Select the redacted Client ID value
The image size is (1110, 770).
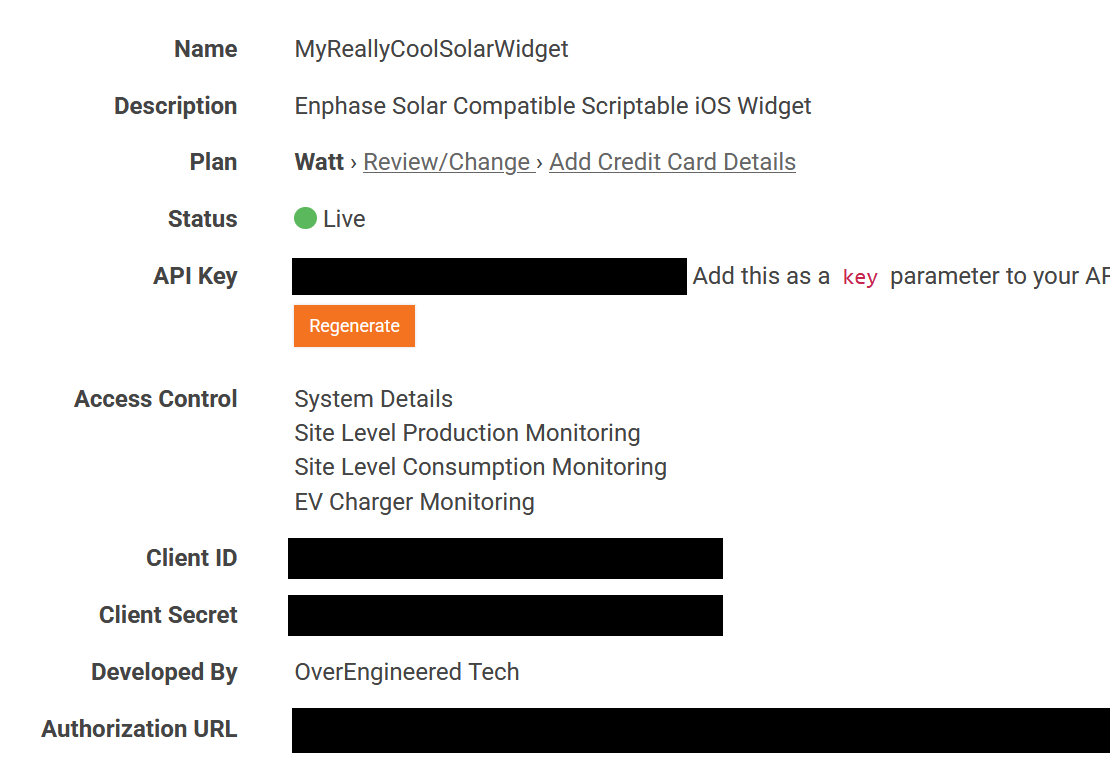tap(505, 558)
